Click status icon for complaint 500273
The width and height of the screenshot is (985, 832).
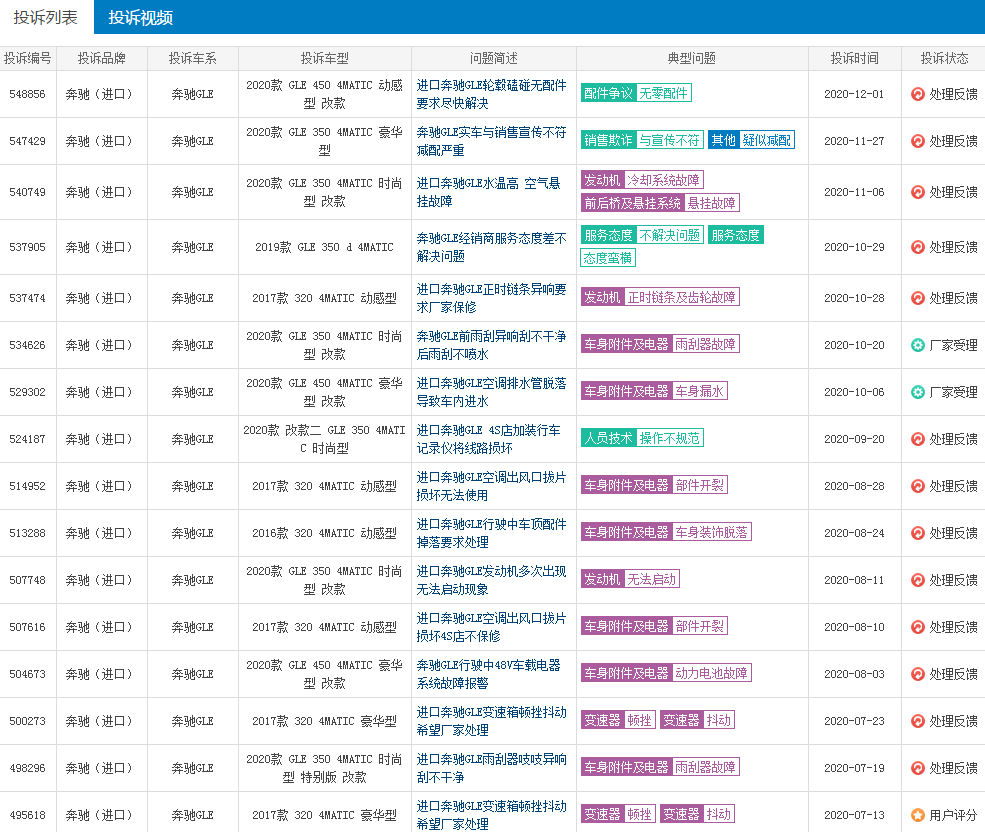point(918,721)
